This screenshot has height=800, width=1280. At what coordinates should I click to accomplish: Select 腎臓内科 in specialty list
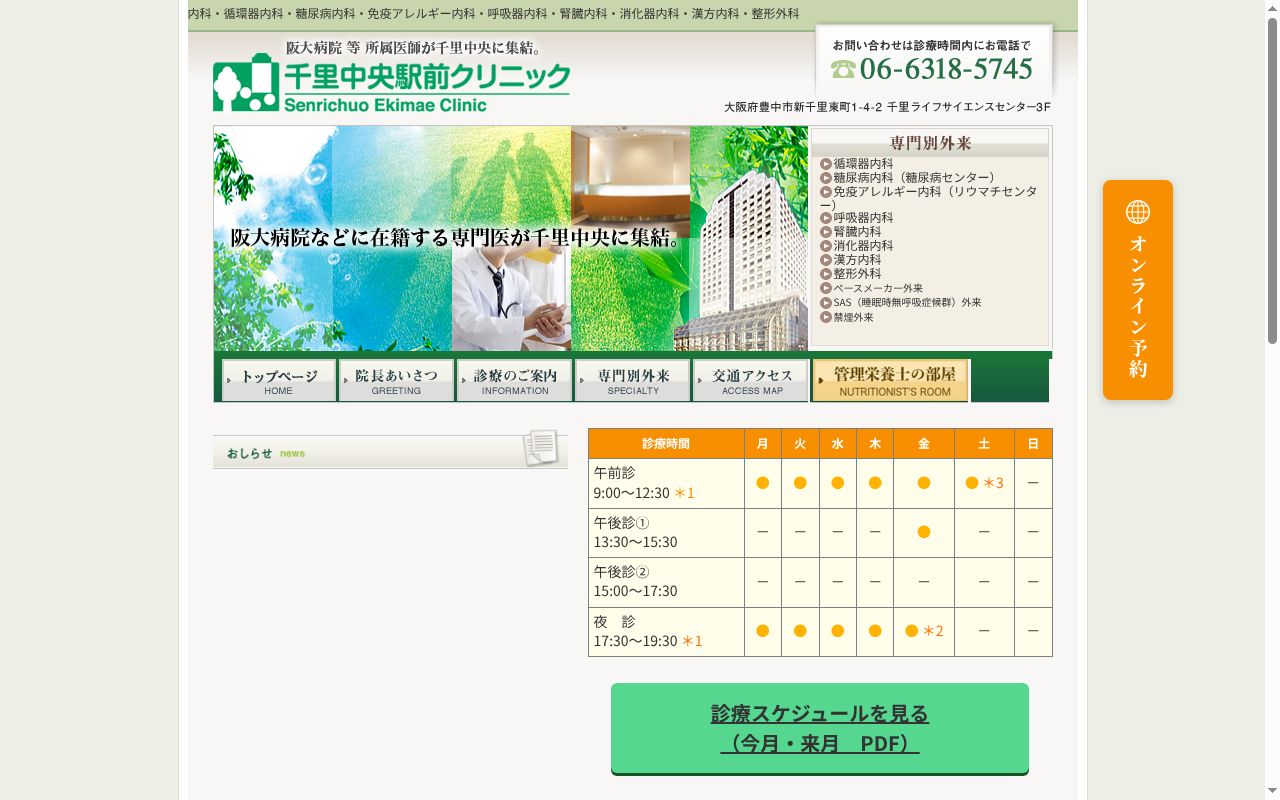click(857, 232)
